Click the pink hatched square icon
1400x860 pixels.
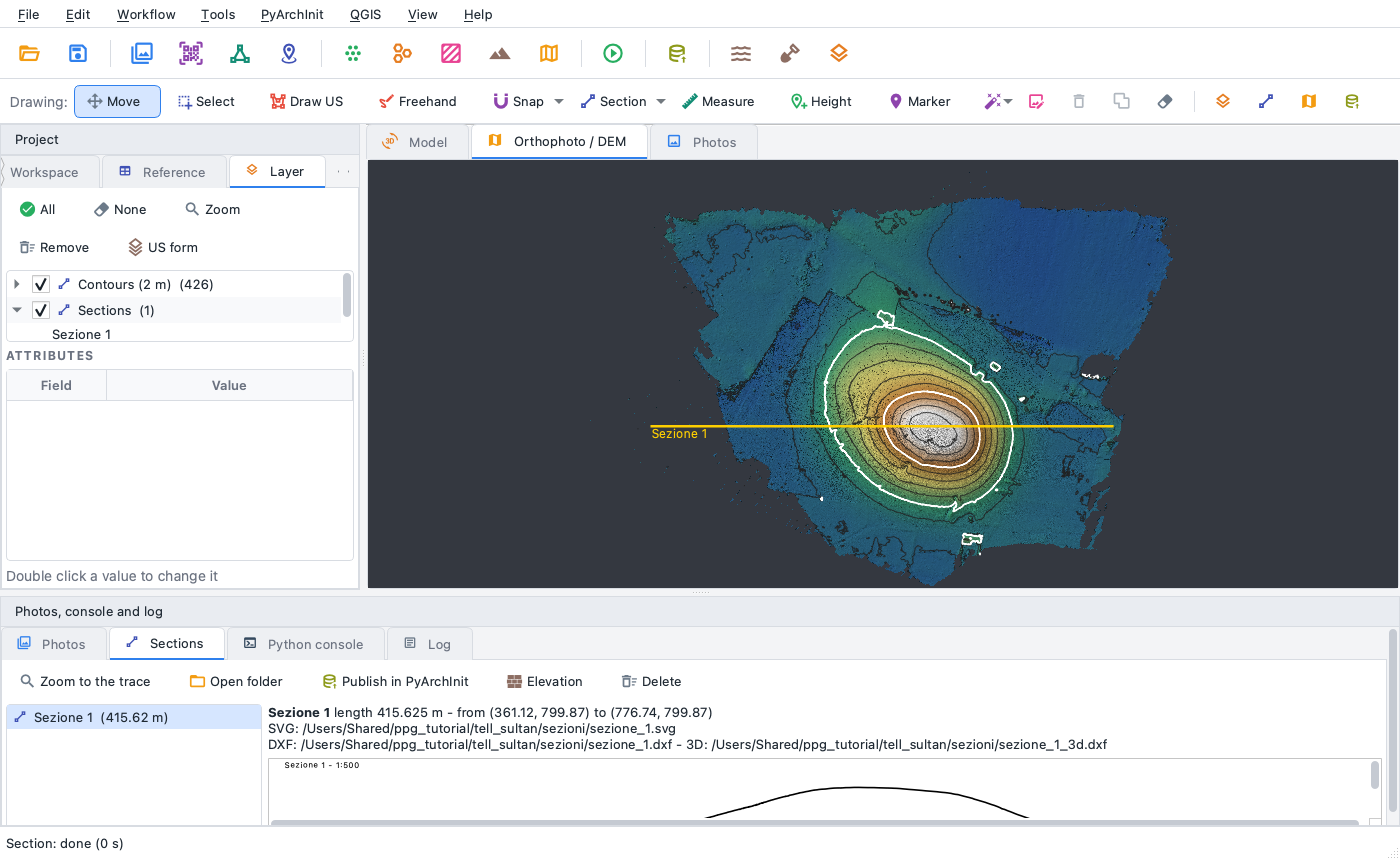pos(451,54)
